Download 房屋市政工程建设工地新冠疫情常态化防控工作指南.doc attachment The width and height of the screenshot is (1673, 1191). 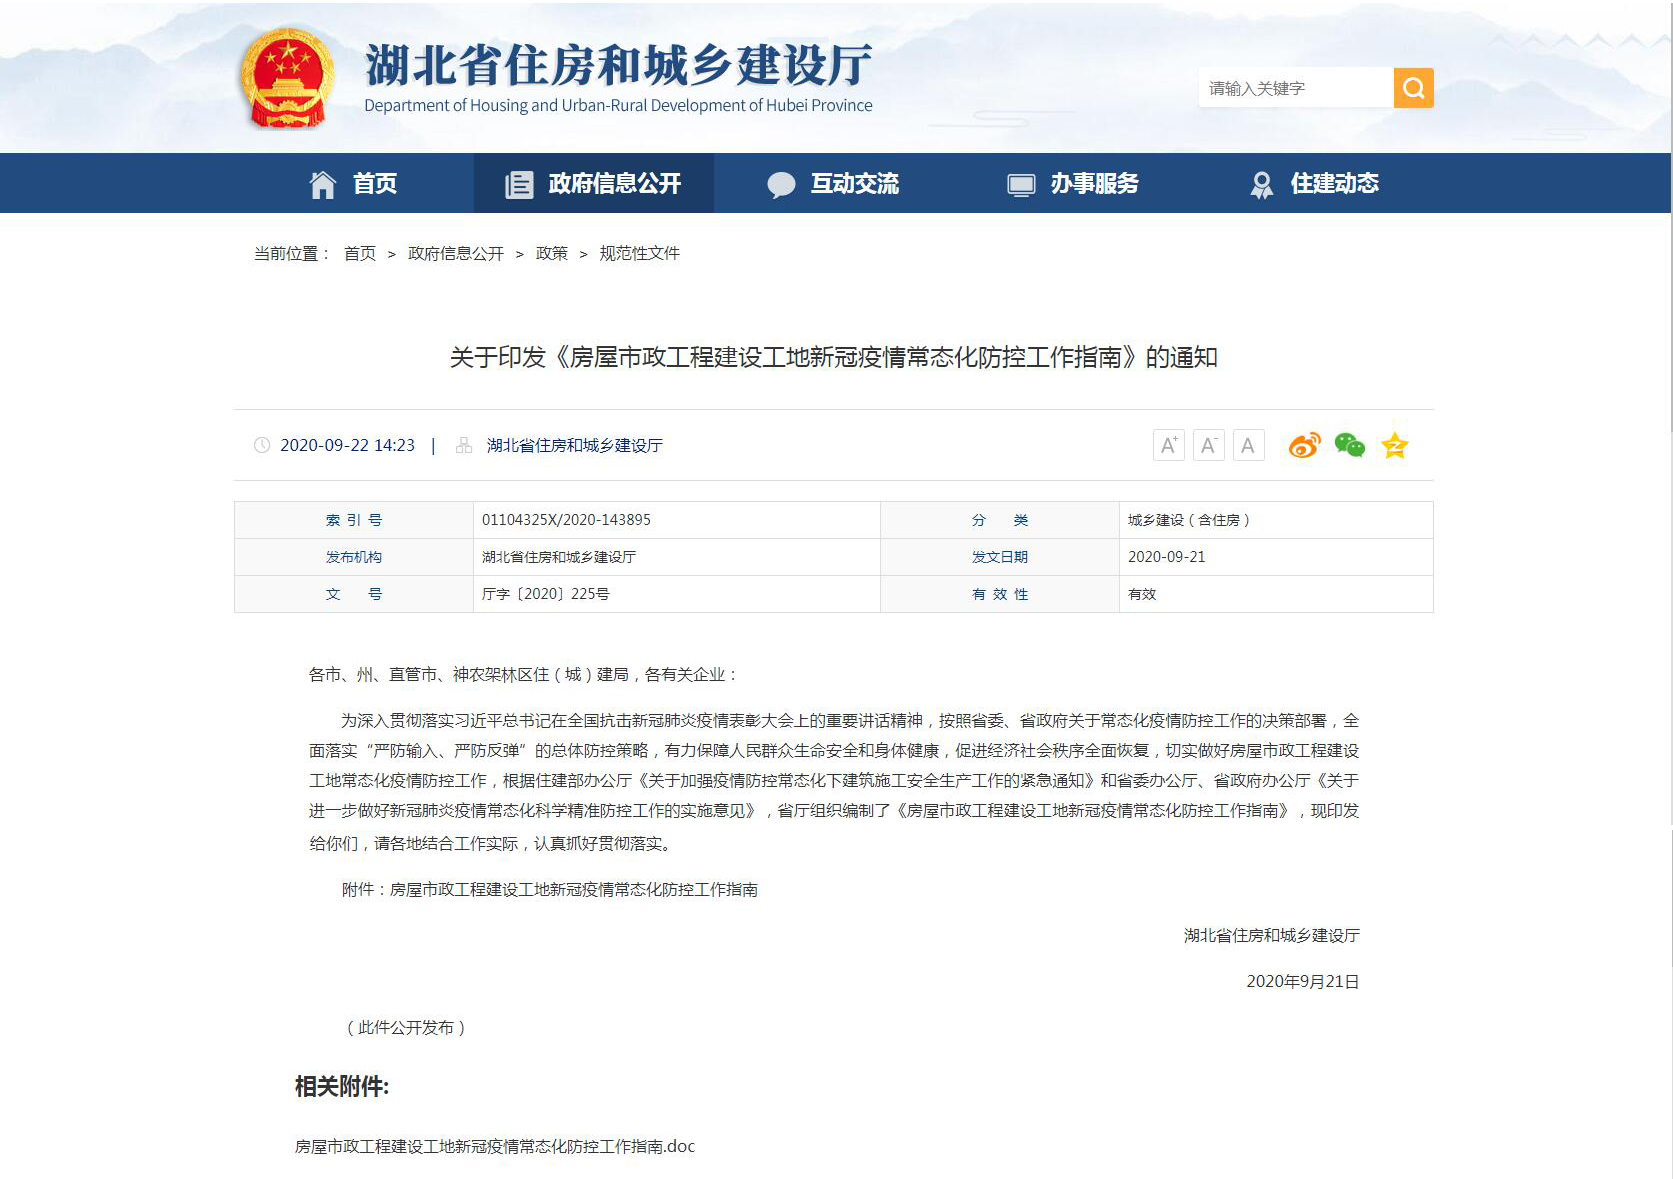pyautogui.click(x=495, y=1147)
